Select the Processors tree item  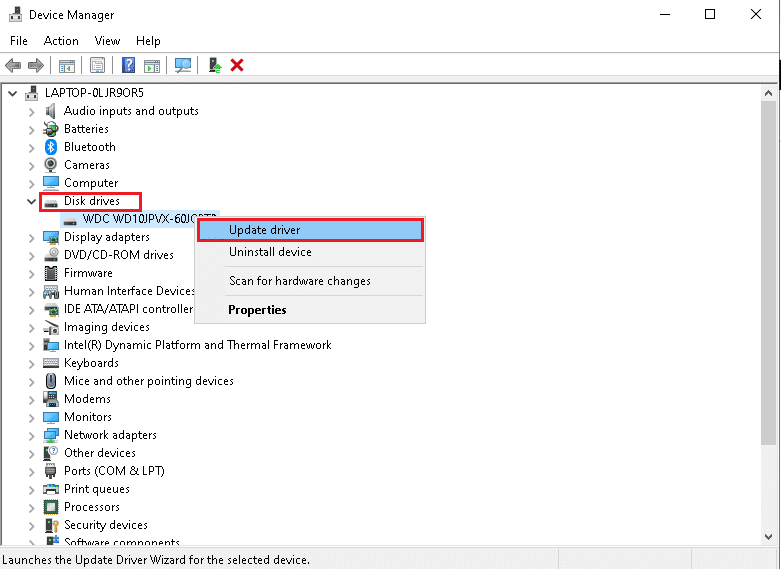(x=92, y=507)
